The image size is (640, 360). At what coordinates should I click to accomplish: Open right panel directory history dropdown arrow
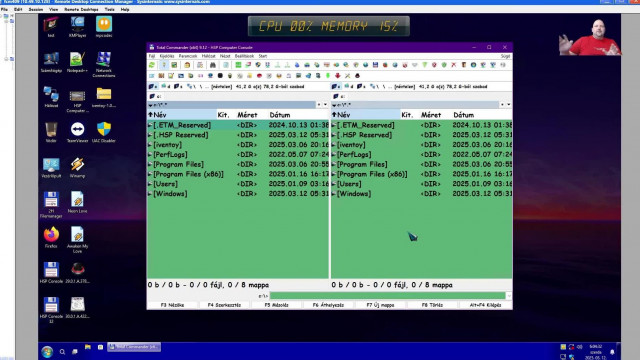coord(509,105)
